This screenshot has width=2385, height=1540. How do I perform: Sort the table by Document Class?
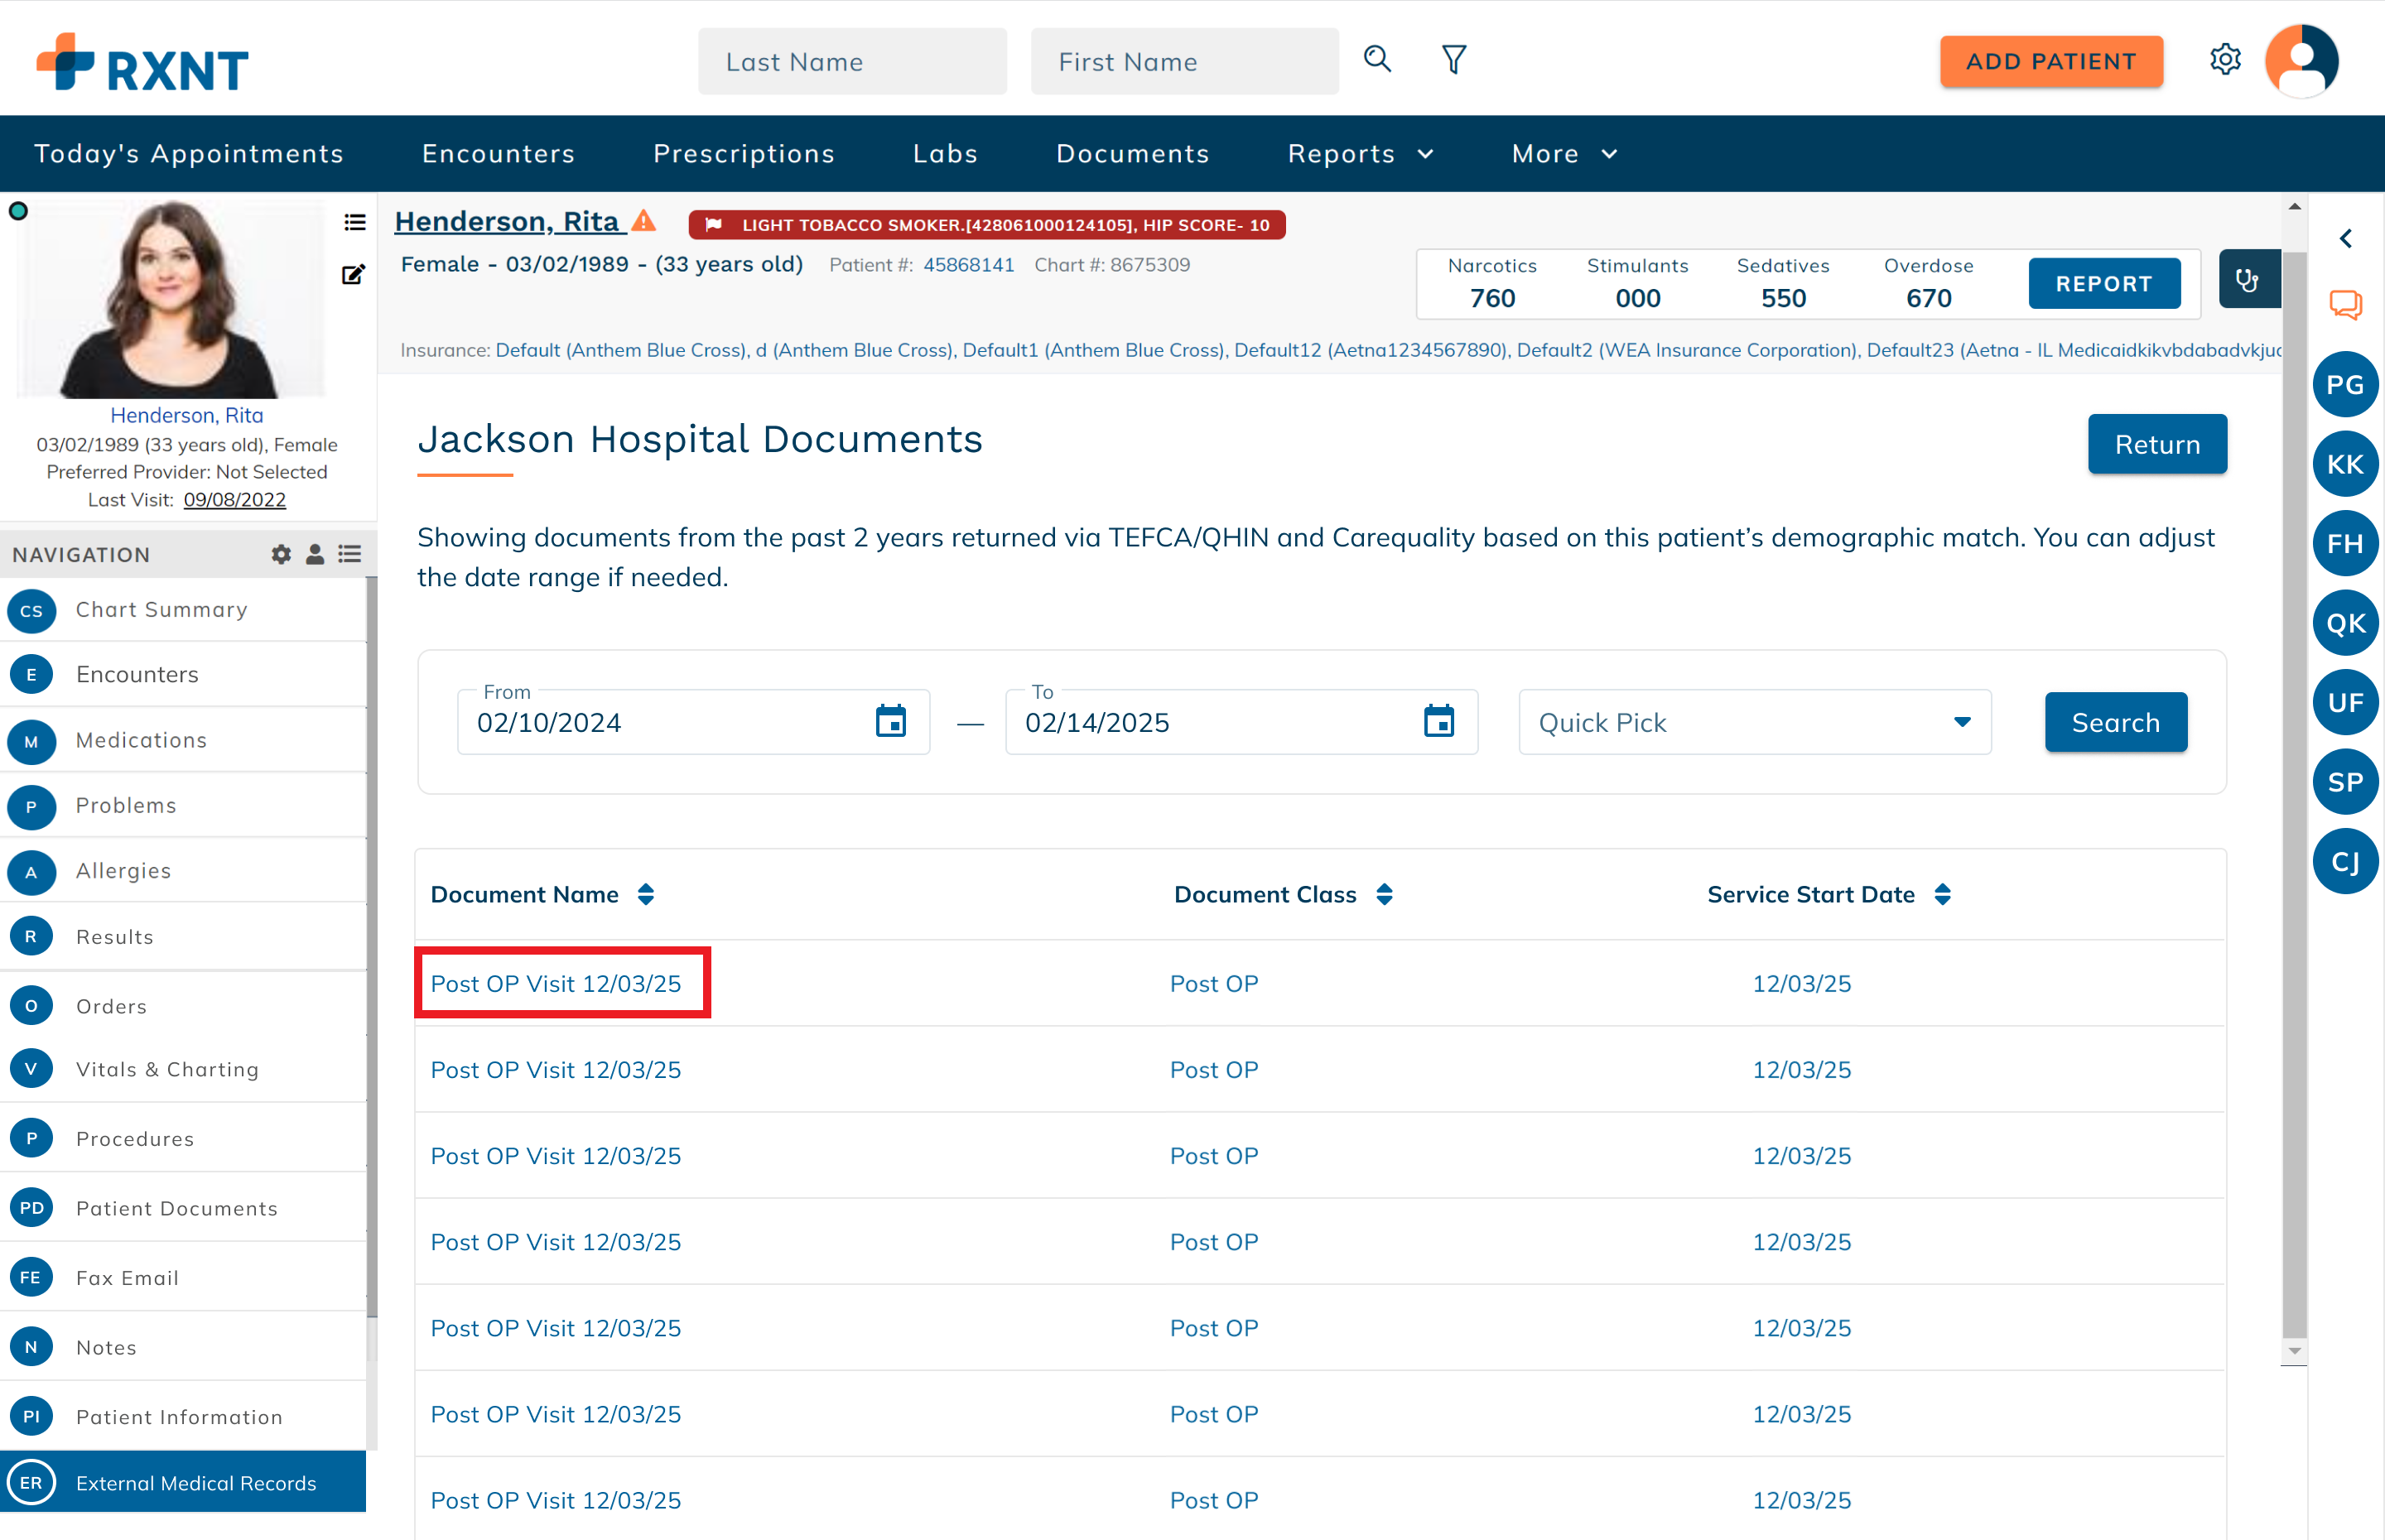click(1384, 895)
